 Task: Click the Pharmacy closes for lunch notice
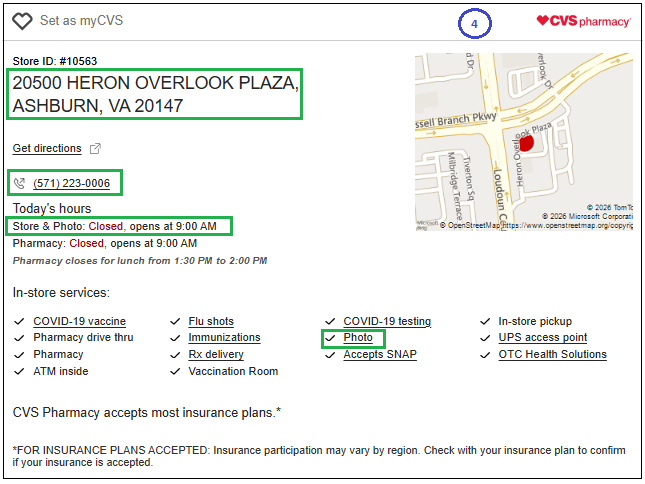(140, 261)
